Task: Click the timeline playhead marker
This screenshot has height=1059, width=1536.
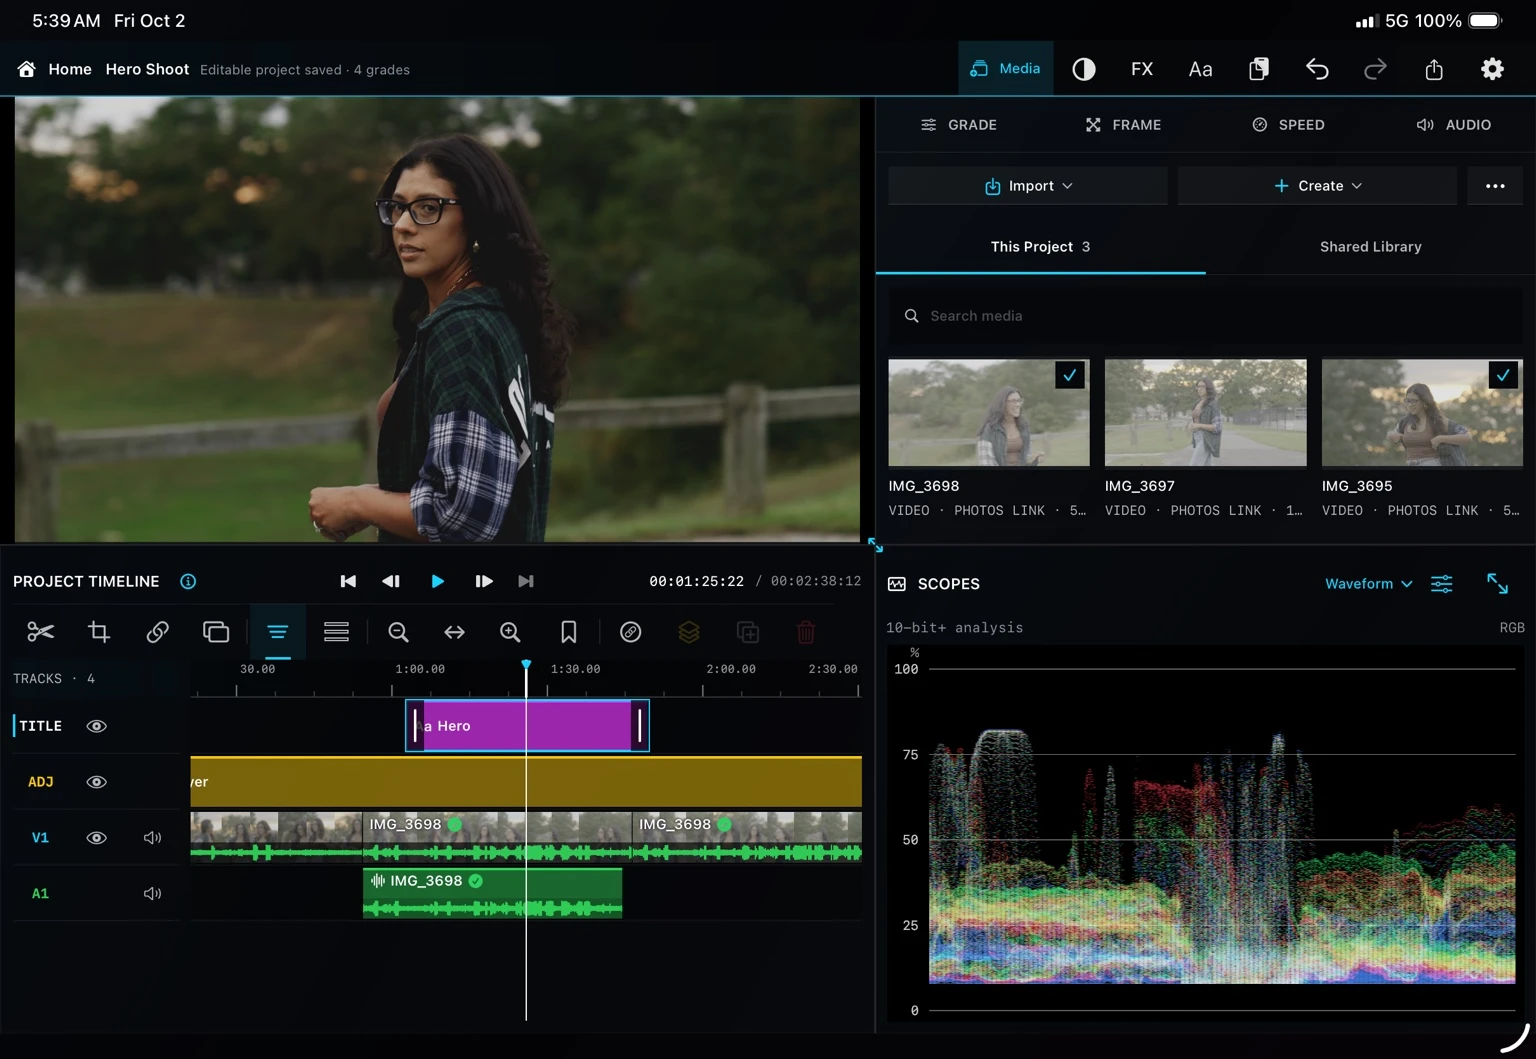Action: (x=526, y=665)
